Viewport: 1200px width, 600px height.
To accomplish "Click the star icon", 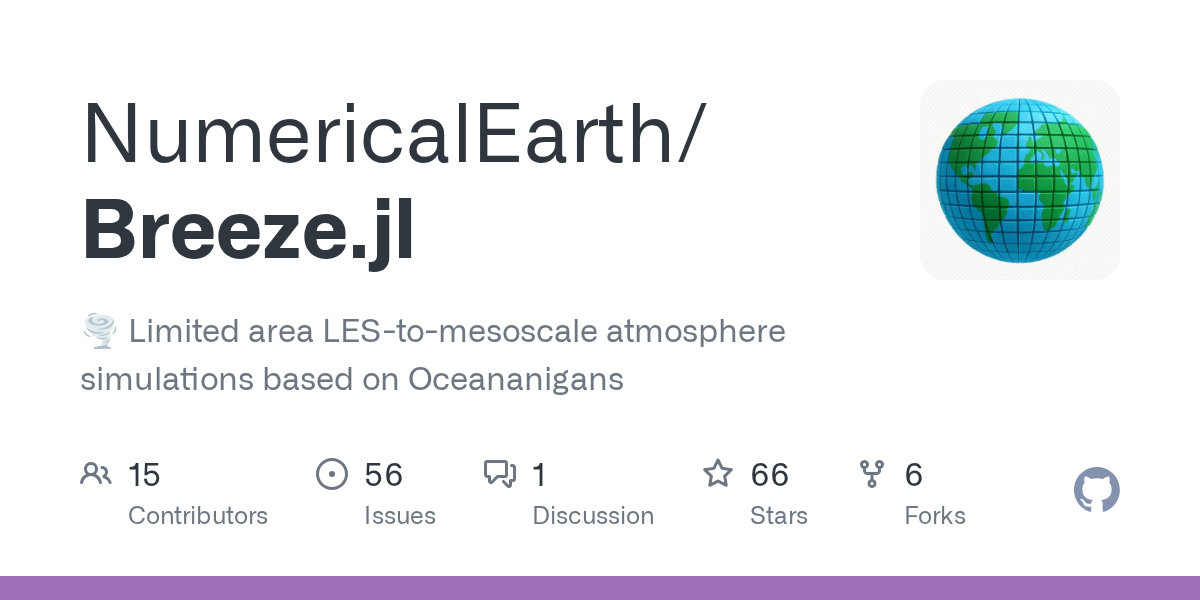I will click(718, 474).
